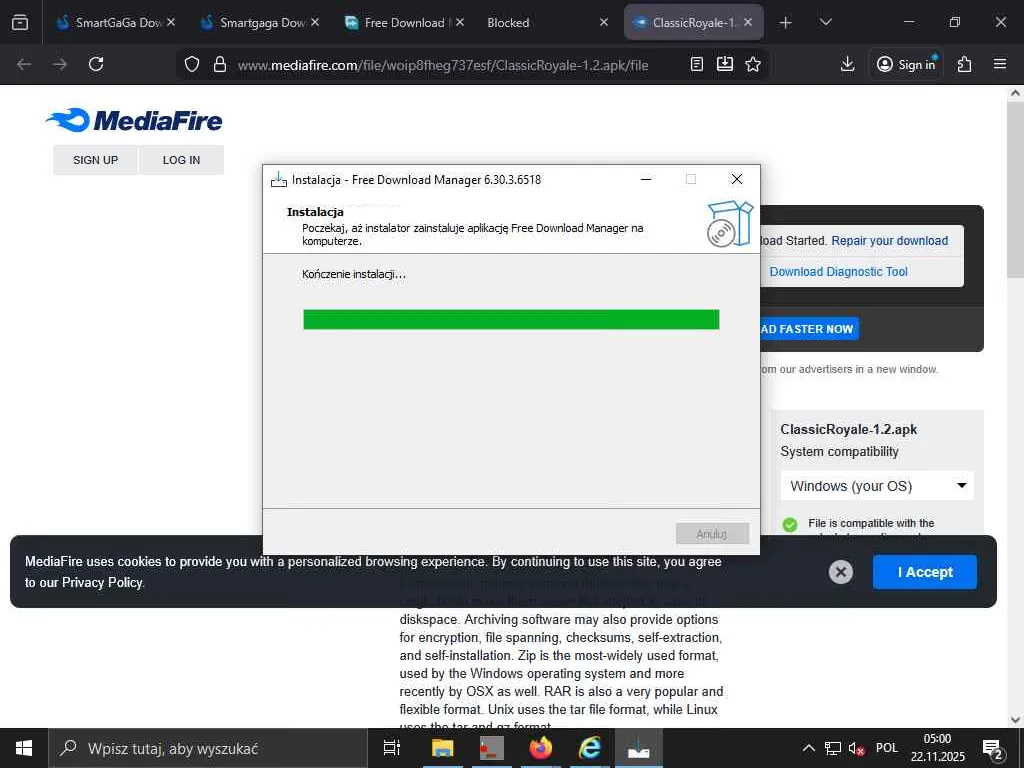The height and width of the screenshot is (768, 1024).
Task: Click the DOWNLOAD FASTER NOW button
Action: pos(808,329)
